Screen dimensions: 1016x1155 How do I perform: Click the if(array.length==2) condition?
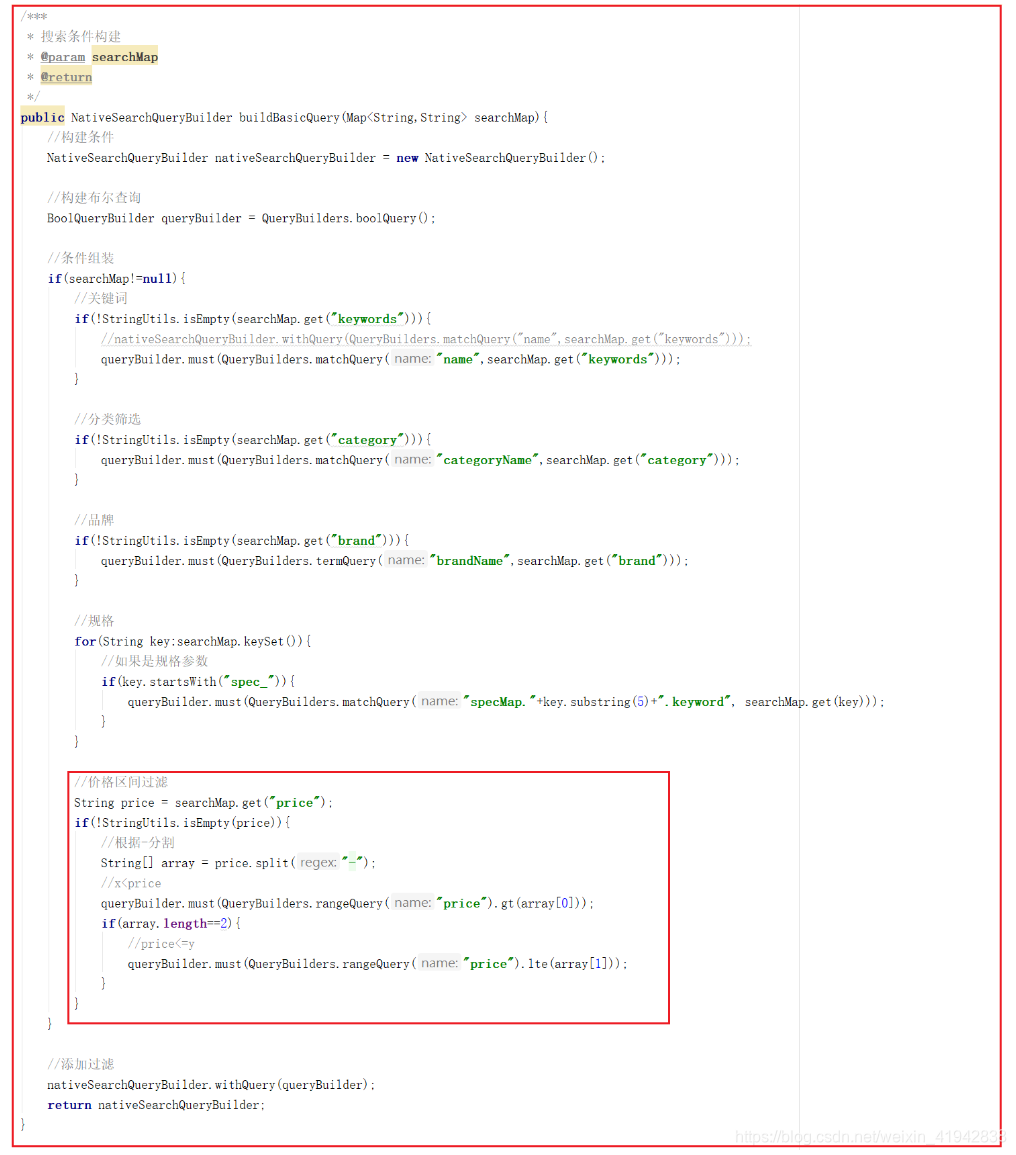pyautogui.click(x=171, y=923)
